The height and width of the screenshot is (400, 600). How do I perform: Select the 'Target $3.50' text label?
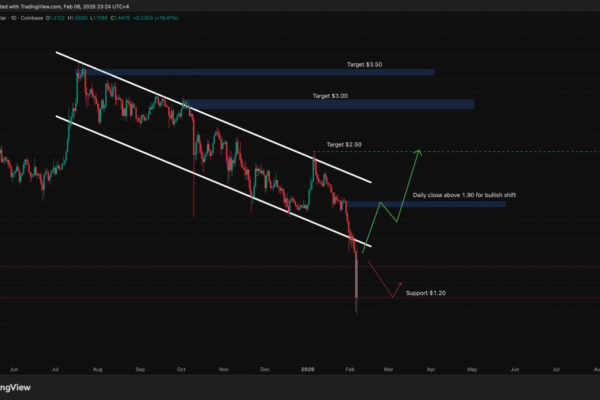coord(364,64)
